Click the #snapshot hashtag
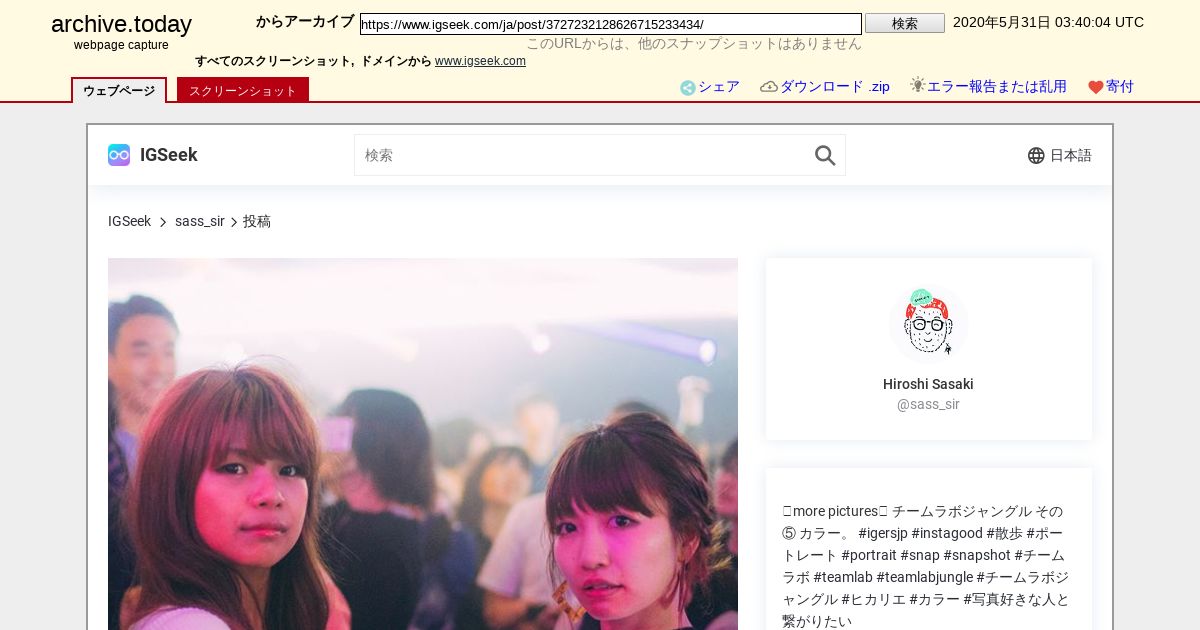Screen dimensions: 1200x630 (977, 555)
